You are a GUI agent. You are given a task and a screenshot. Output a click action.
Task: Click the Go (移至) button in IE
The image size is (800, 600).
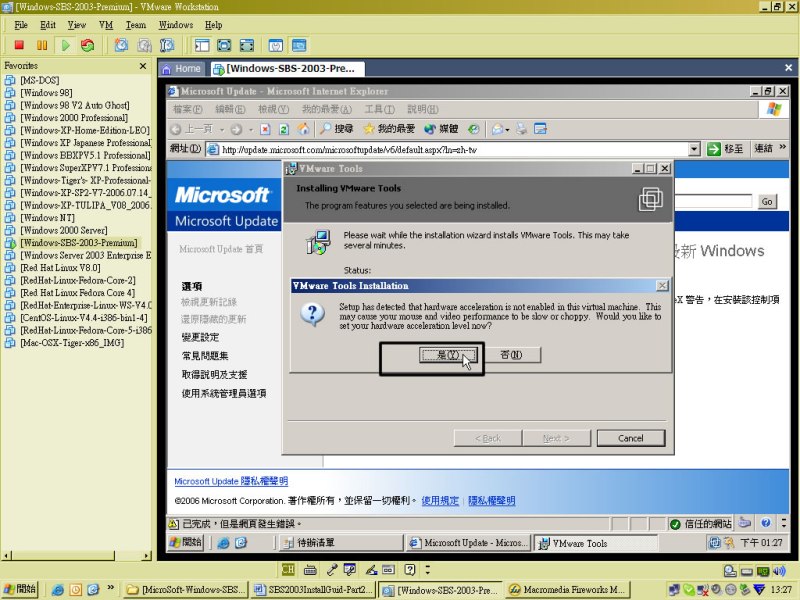pos(725,149)
